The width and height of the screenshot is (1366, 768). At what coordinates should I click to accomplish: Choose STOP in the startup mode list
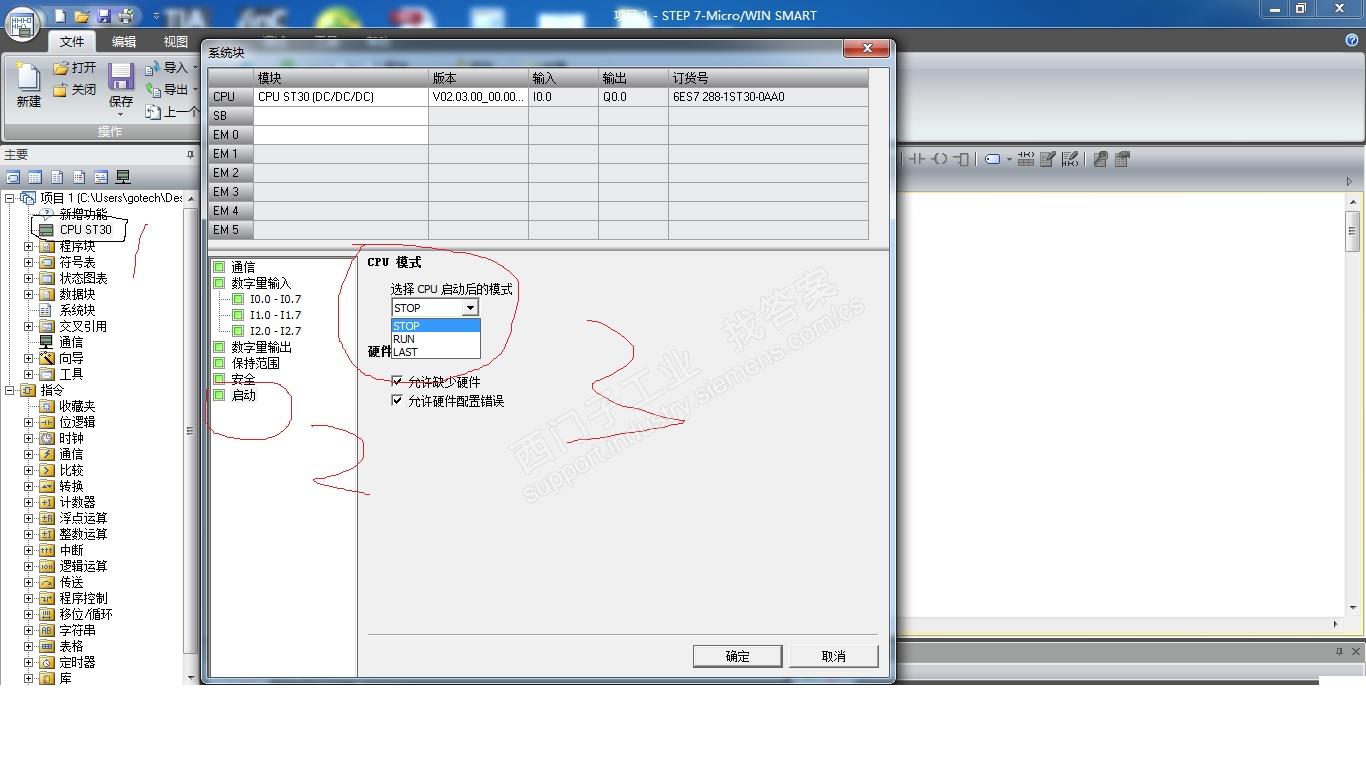tap(436, 326)
